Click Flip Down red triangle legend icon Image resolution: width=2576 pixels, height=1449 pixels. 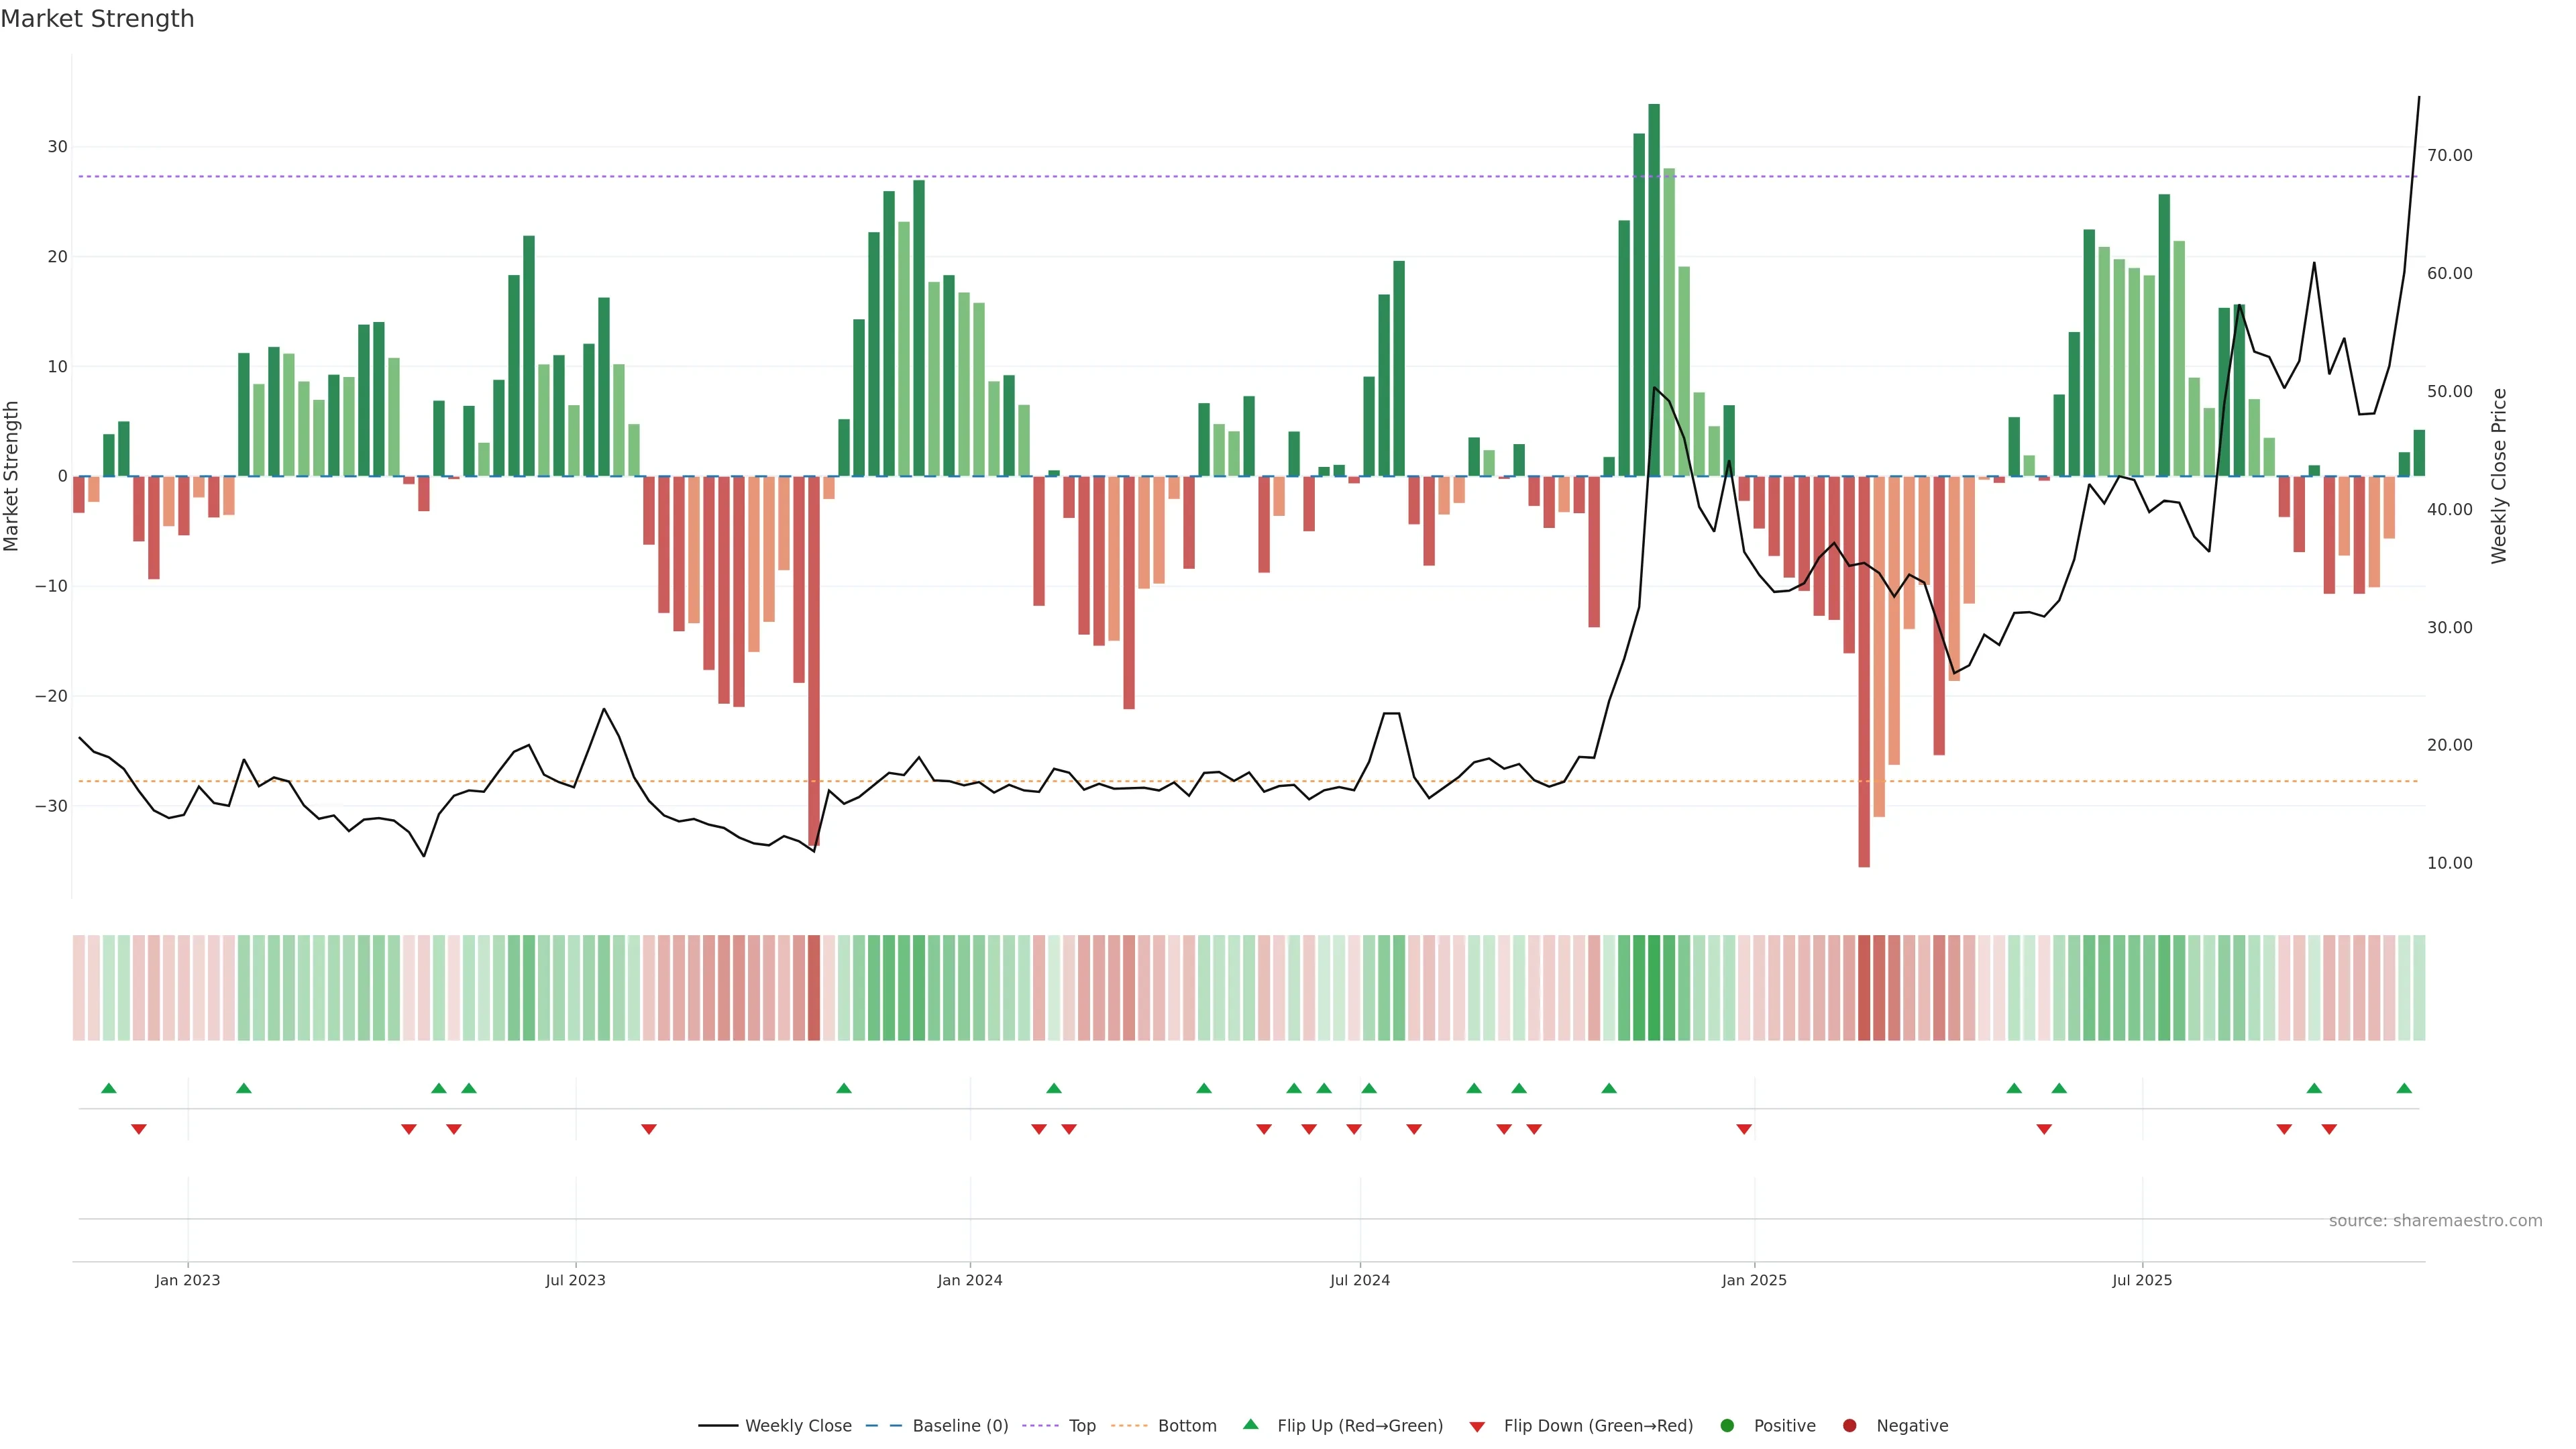click(x=1477, y=1427)
